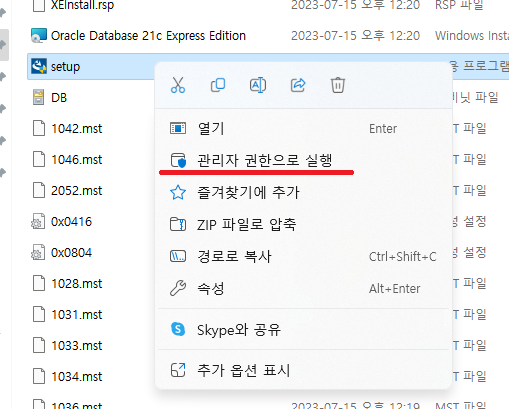Viewport: 521px width, 409px height.
Task: Select the XEInstall.rsp file
Action: click(x=82, y=5)
